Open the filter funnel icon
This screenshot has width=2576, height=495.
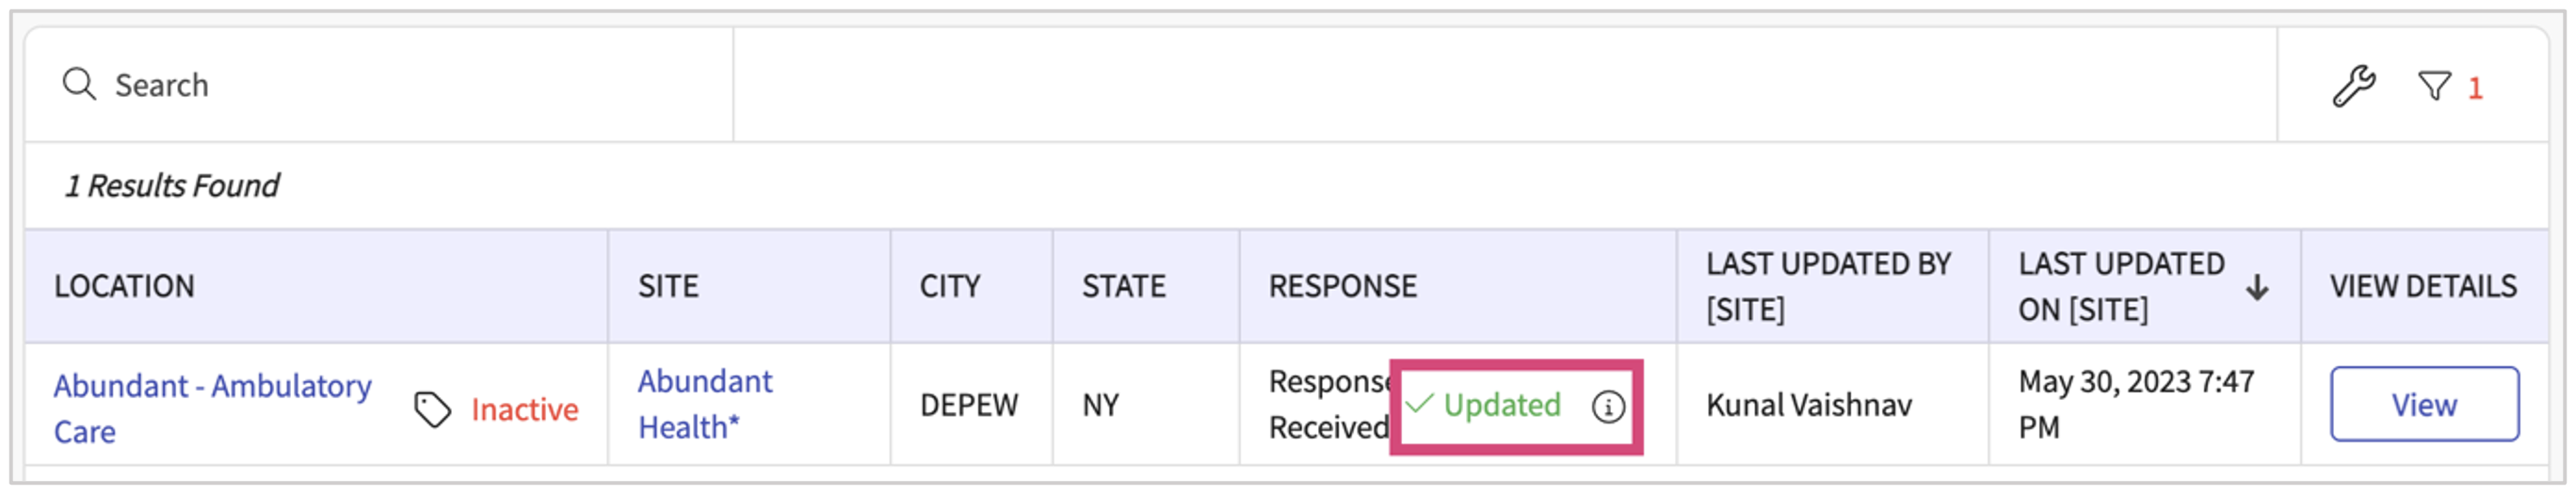2434,86
